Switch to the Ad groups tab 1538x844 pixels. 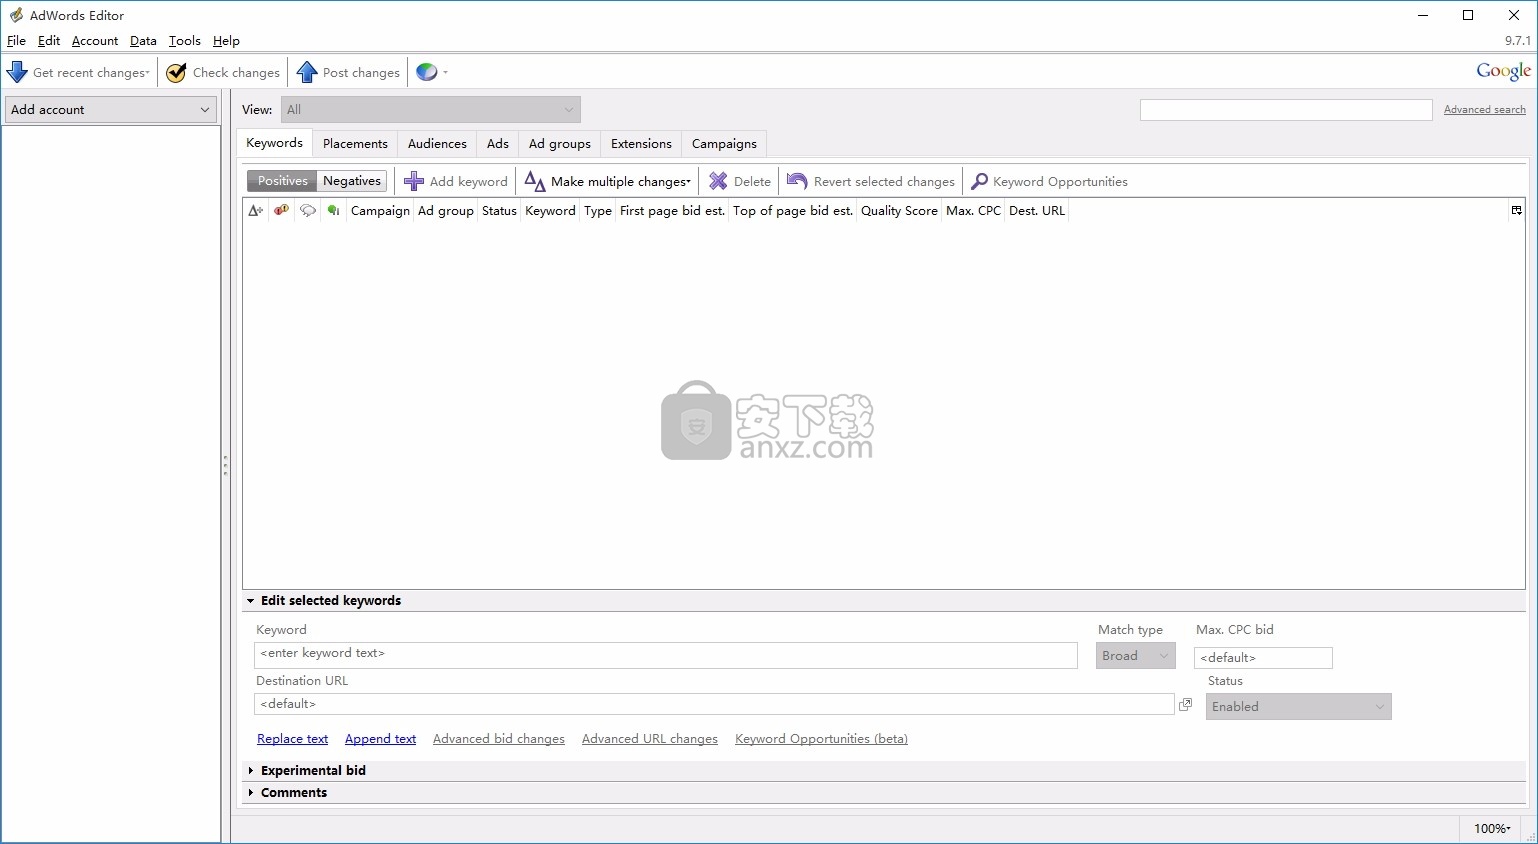(x=560, y=144)
